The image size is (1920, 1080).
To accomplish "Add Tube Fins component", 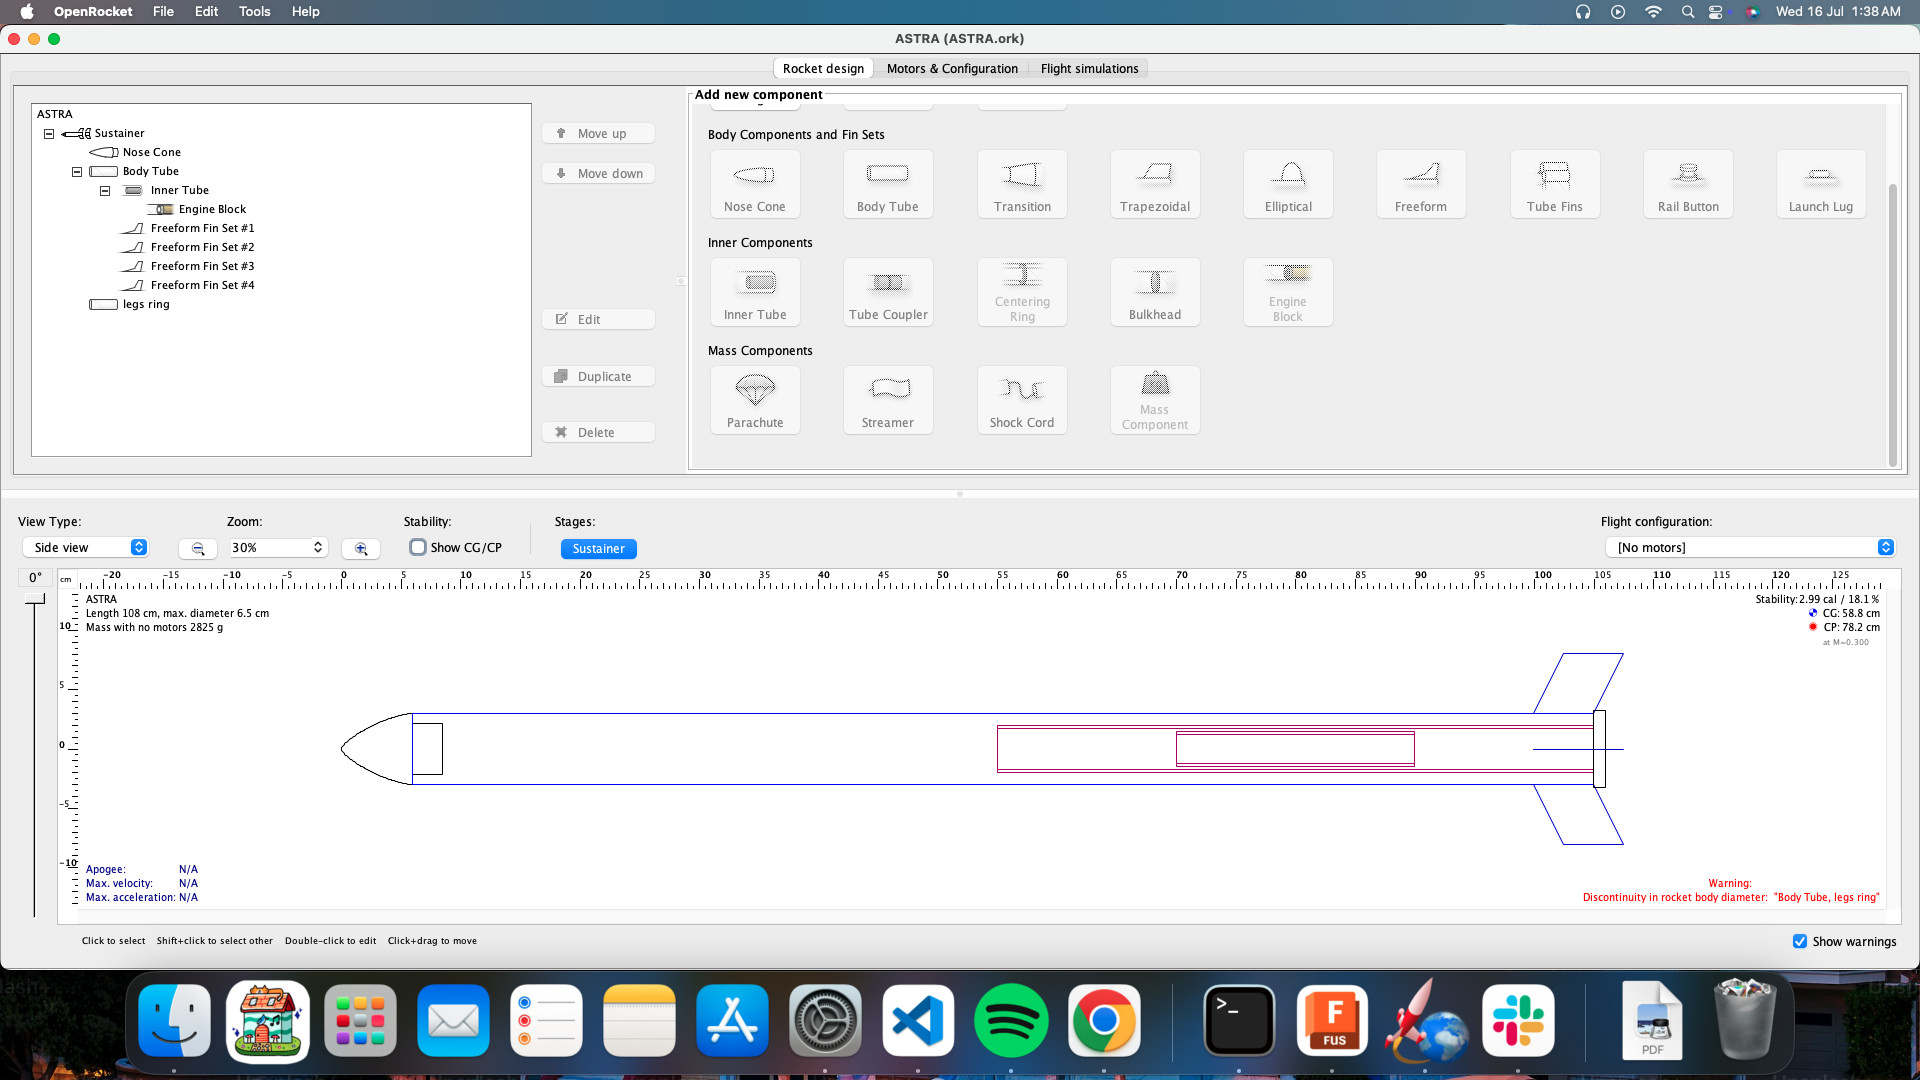I will tap(1555, 185).
